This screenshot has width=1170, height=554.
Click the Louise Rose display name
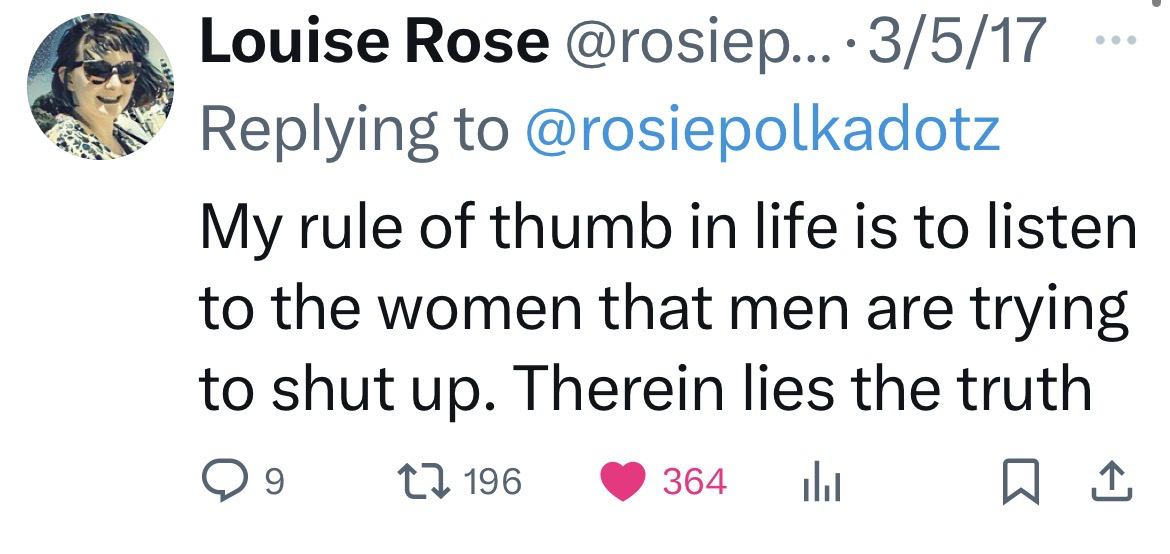(x=374, y=42)
